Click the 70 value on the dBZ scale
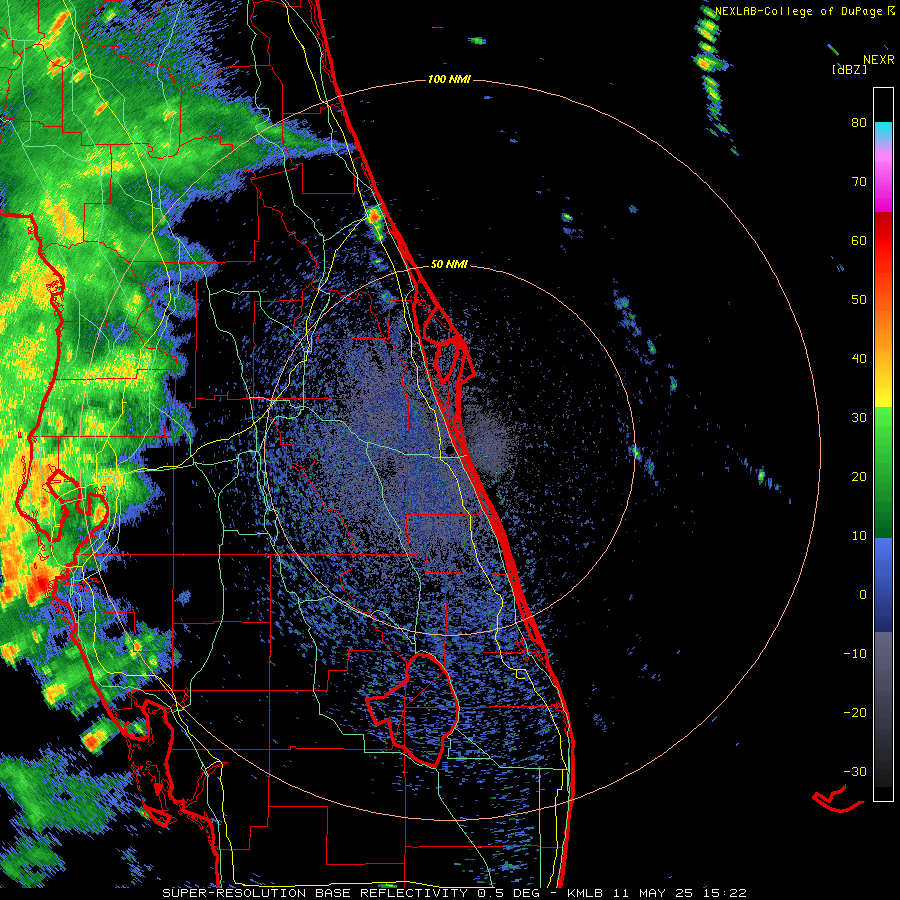The height and width of the screenshot is (900, 900). click(859, 181)
